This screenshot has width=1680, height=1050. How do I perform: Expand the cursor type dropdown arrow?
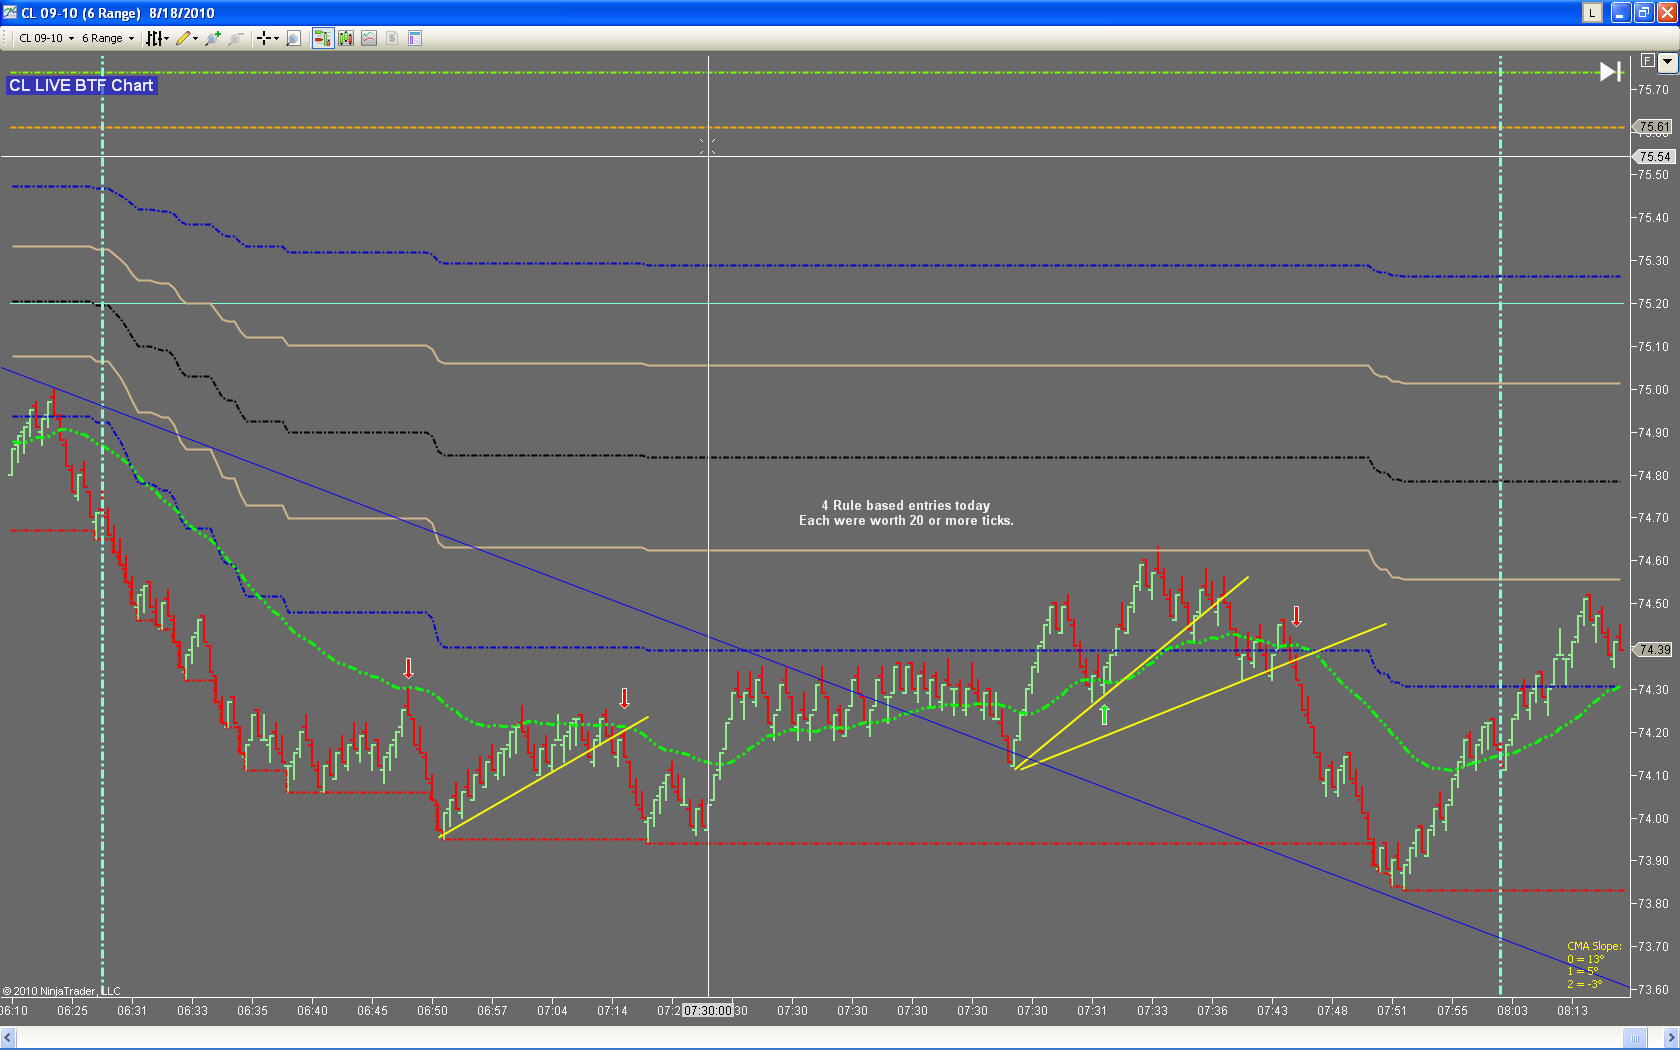tap(276, 38)
